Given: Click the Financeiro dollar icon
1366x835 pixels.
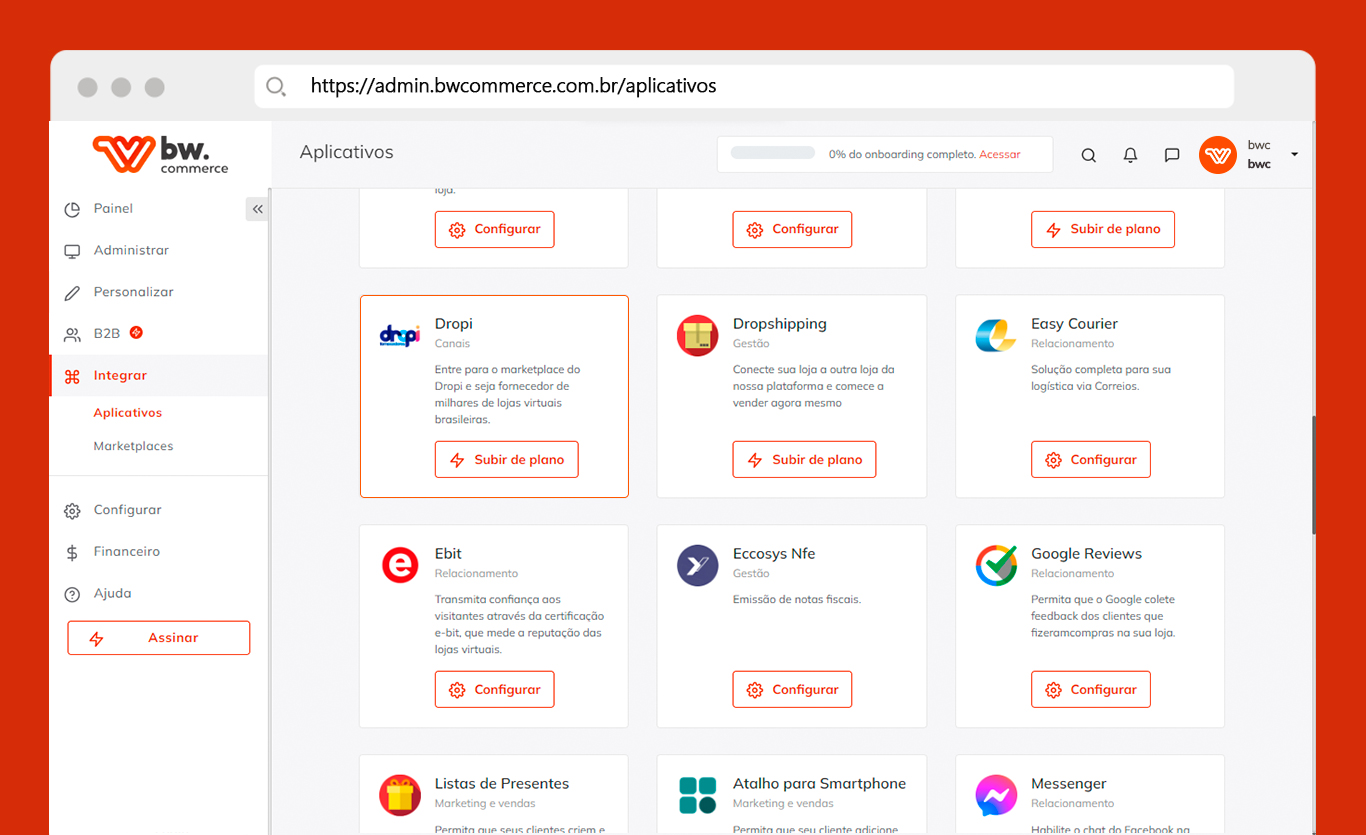Looking at the screenshot, I should click(72, 553).
